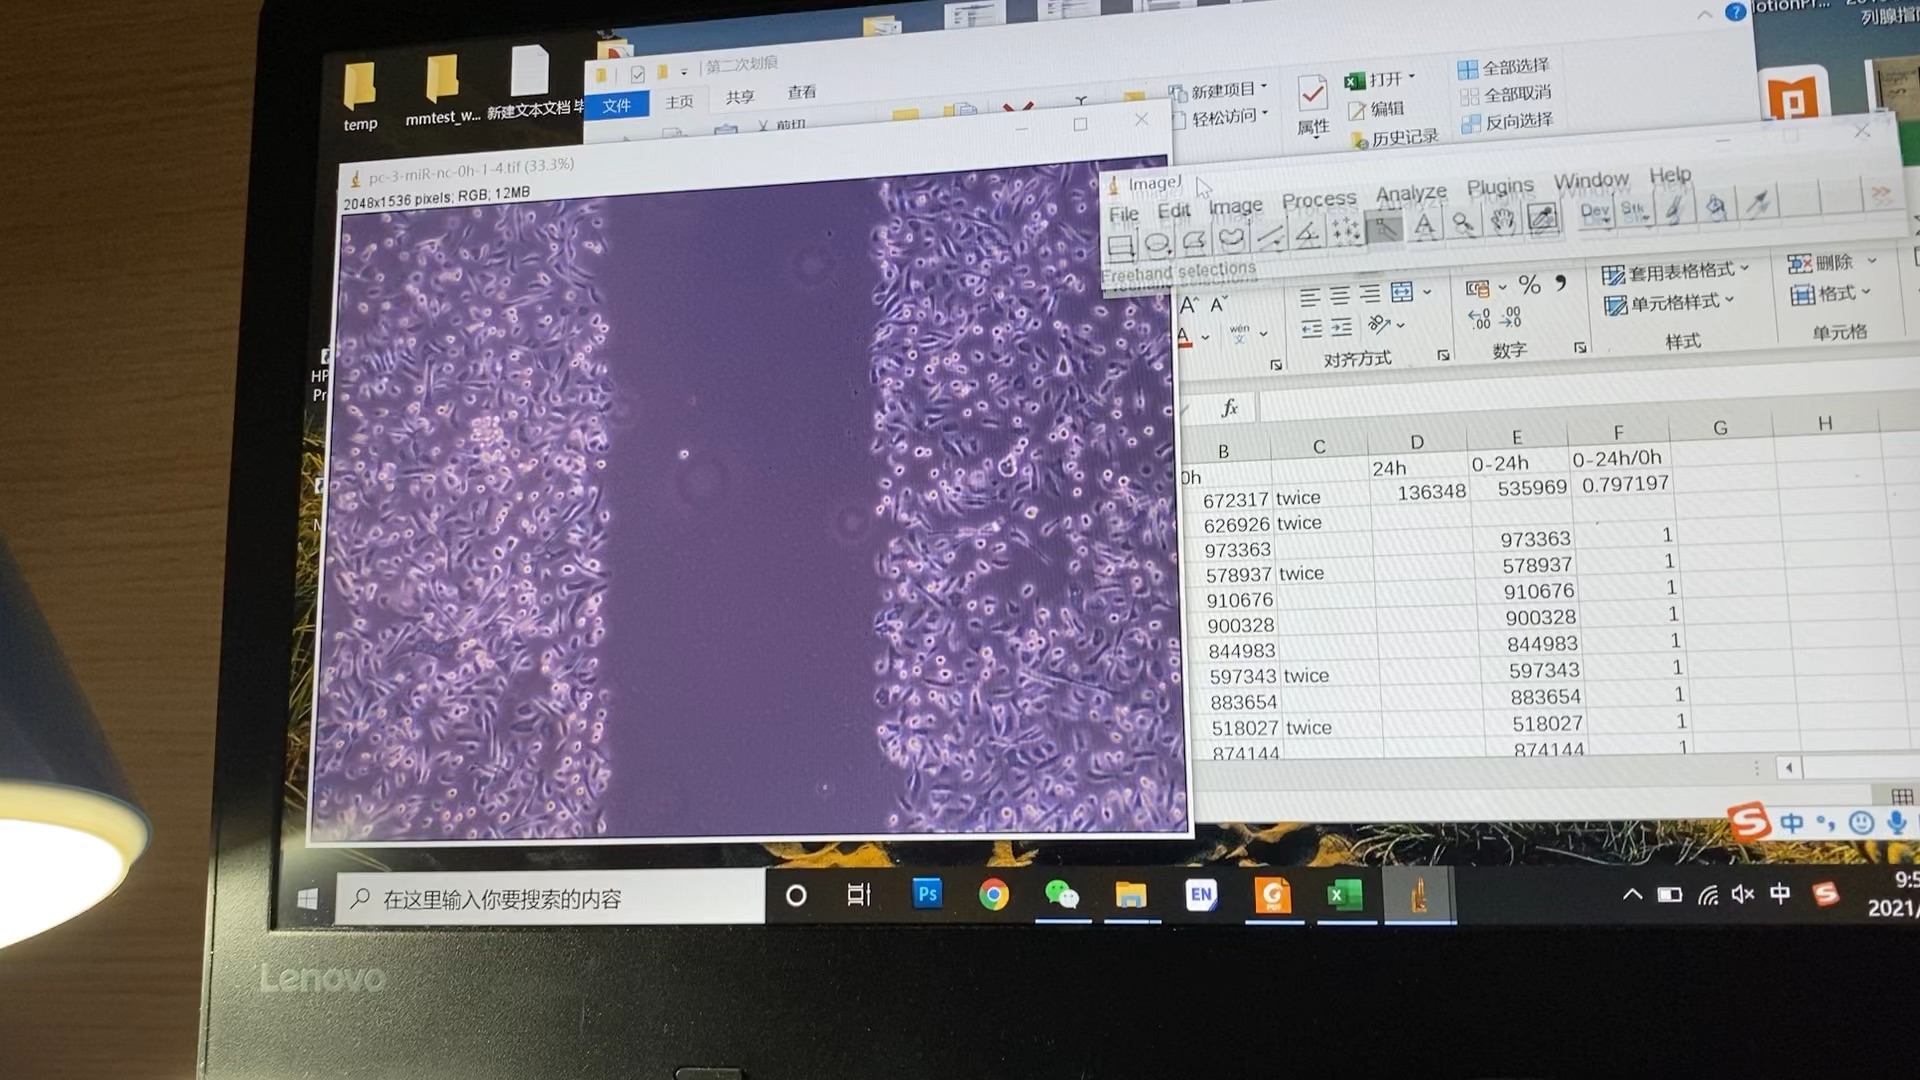
Task: Click Excel decrease font size icon
Action: [x=1218, y=304]
